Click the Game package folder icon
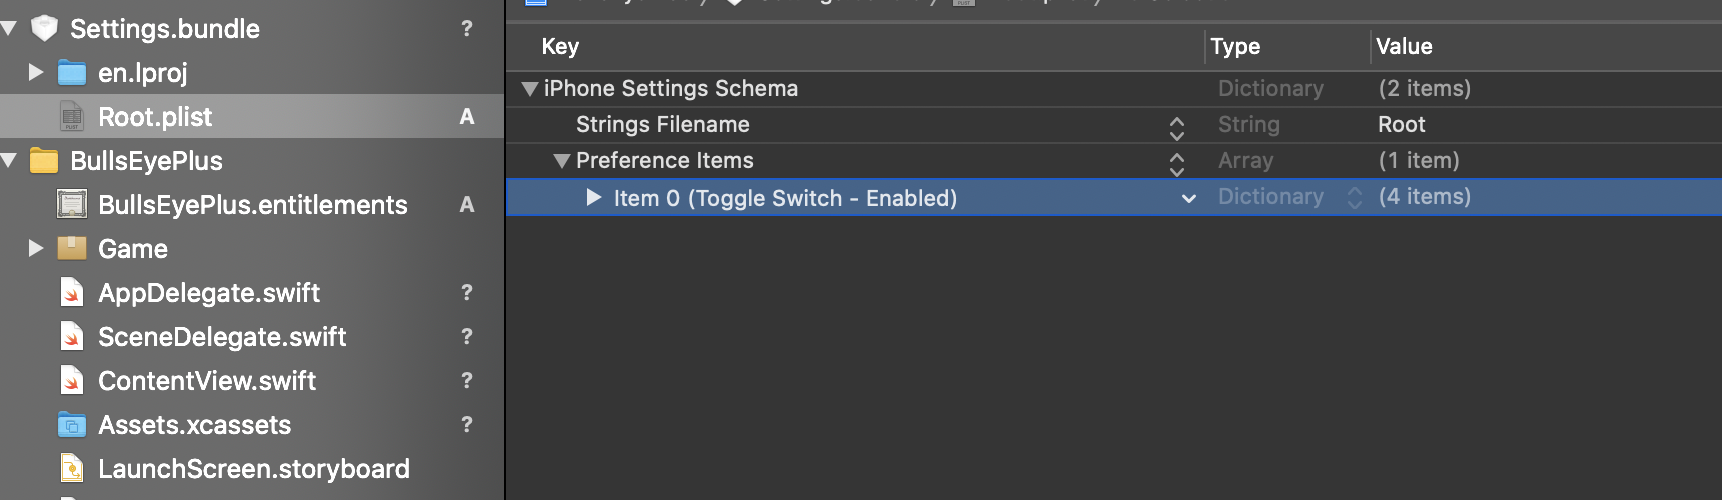Image resolution: width=1722 pixels, height=500 pixels. (72, 248)
